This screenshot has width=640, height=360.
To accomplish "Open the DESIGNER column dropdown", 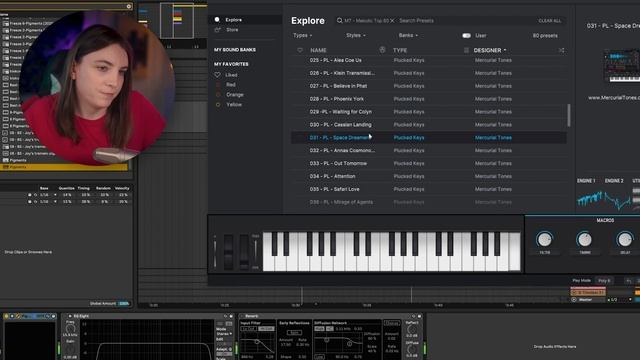I will pos(490,50).
